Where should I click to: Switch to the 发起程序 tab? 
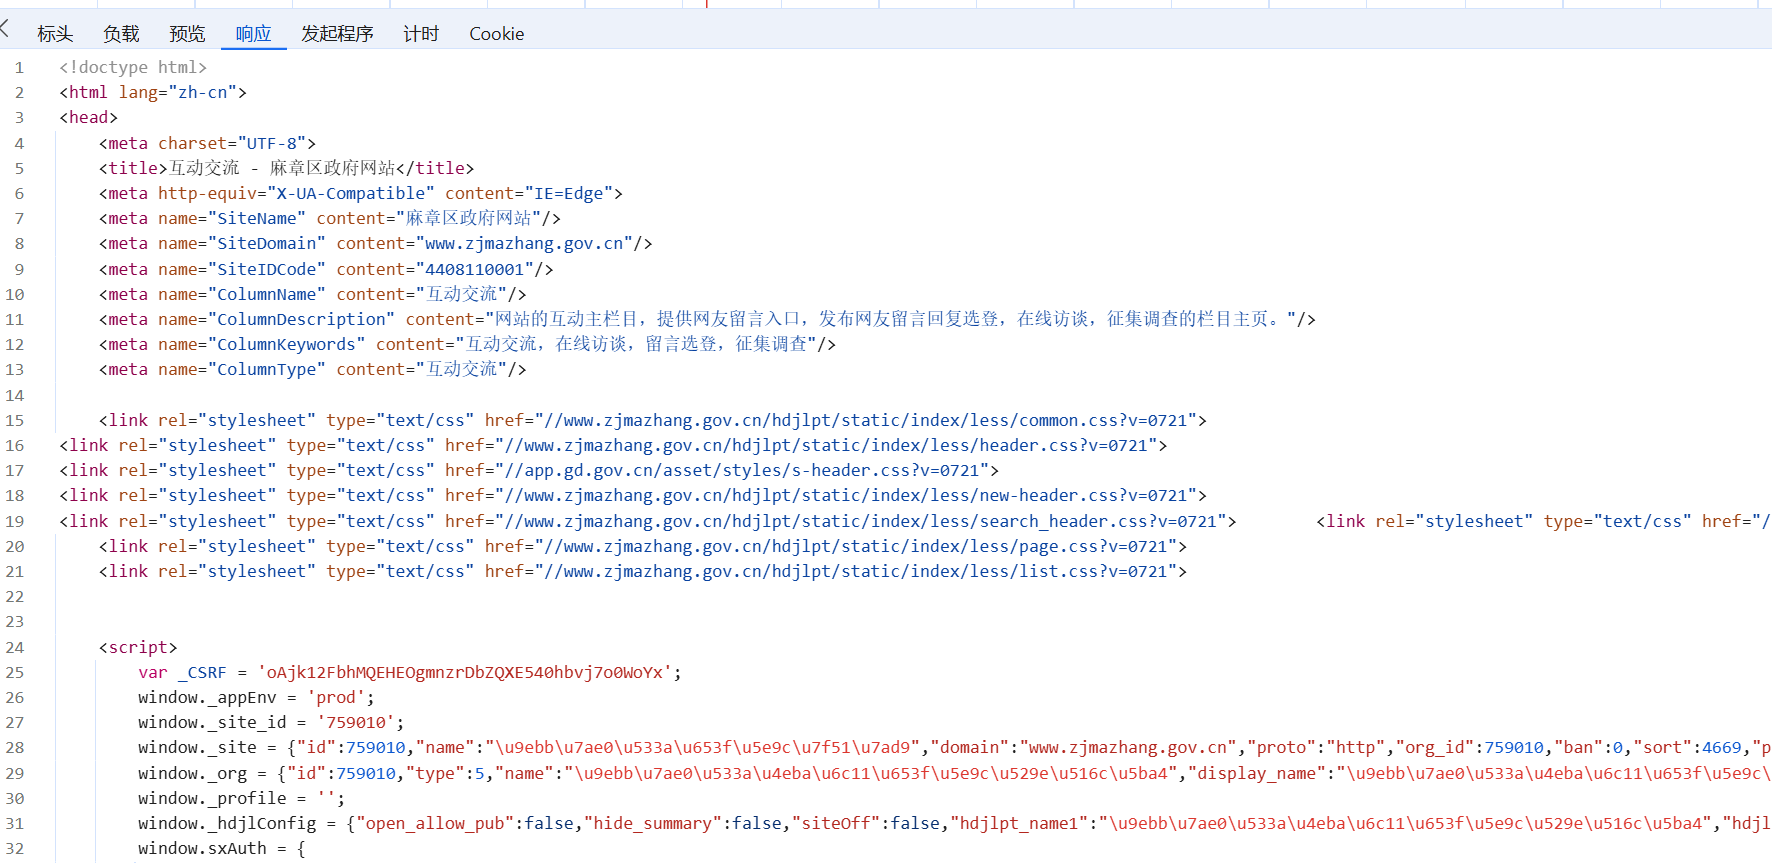pyautogui.click(x=337, y=34)
